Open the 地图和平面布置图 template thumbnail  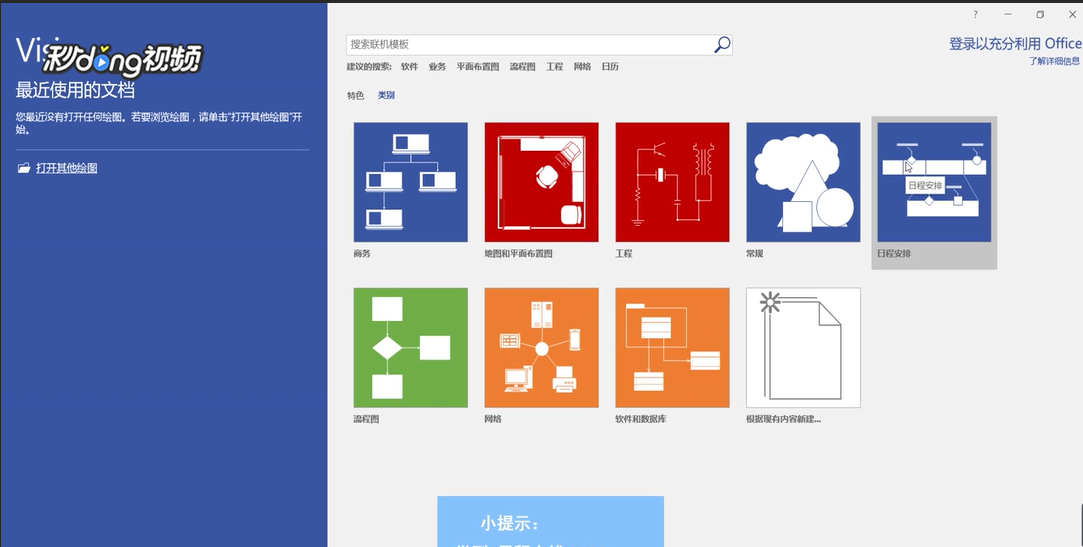(542, 182)
